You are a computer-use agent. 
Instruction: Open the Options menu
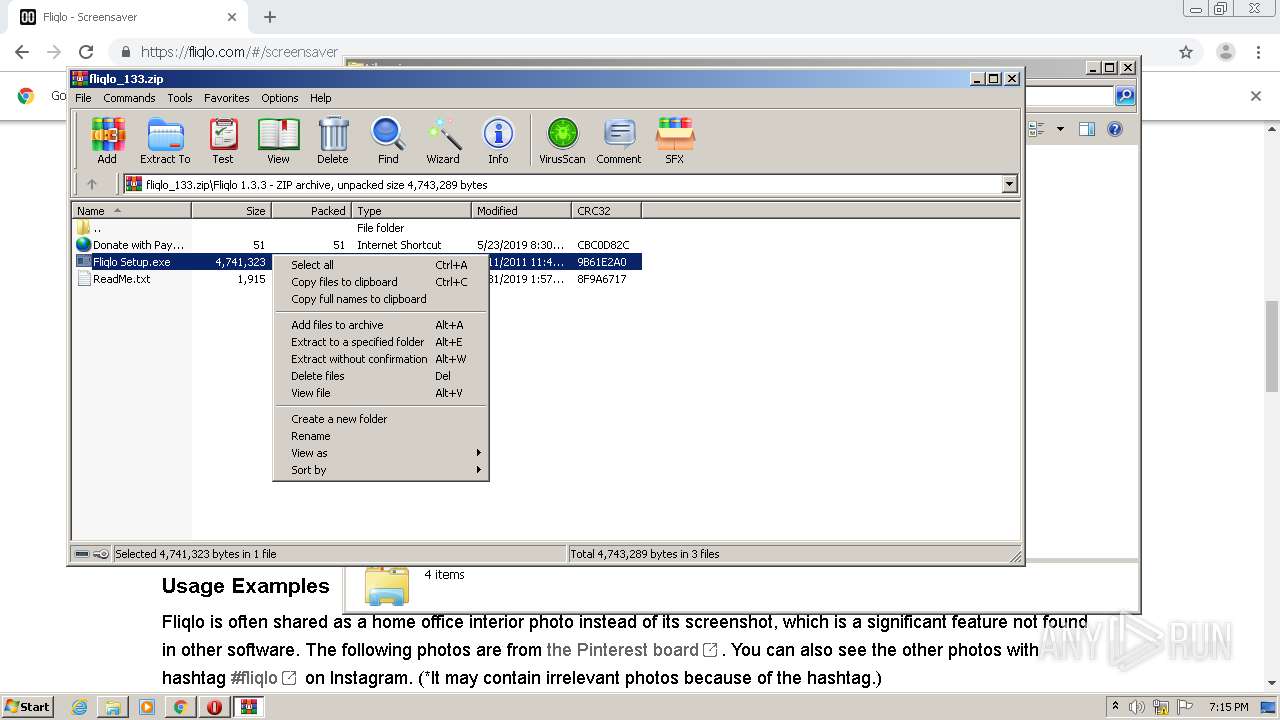click(280, 98)
